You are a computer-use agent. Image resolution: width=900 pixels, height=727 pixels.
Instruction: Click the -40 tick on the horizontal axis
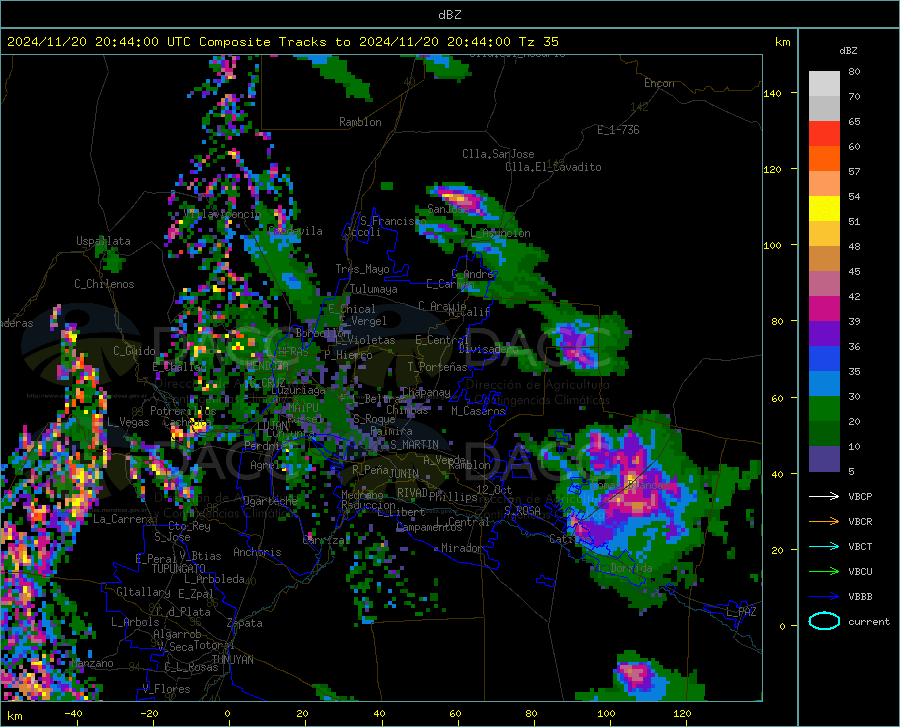[x=73, y=713]
